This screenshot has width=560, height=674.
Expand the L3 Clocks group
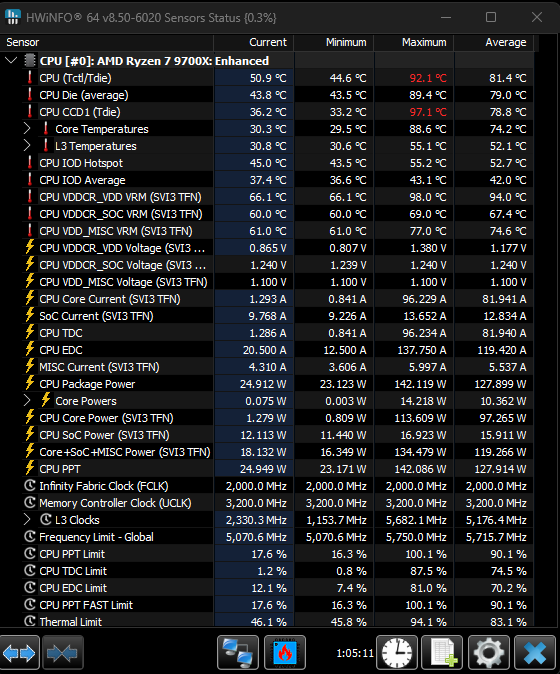pyautogui.click(x=27, y=520)
